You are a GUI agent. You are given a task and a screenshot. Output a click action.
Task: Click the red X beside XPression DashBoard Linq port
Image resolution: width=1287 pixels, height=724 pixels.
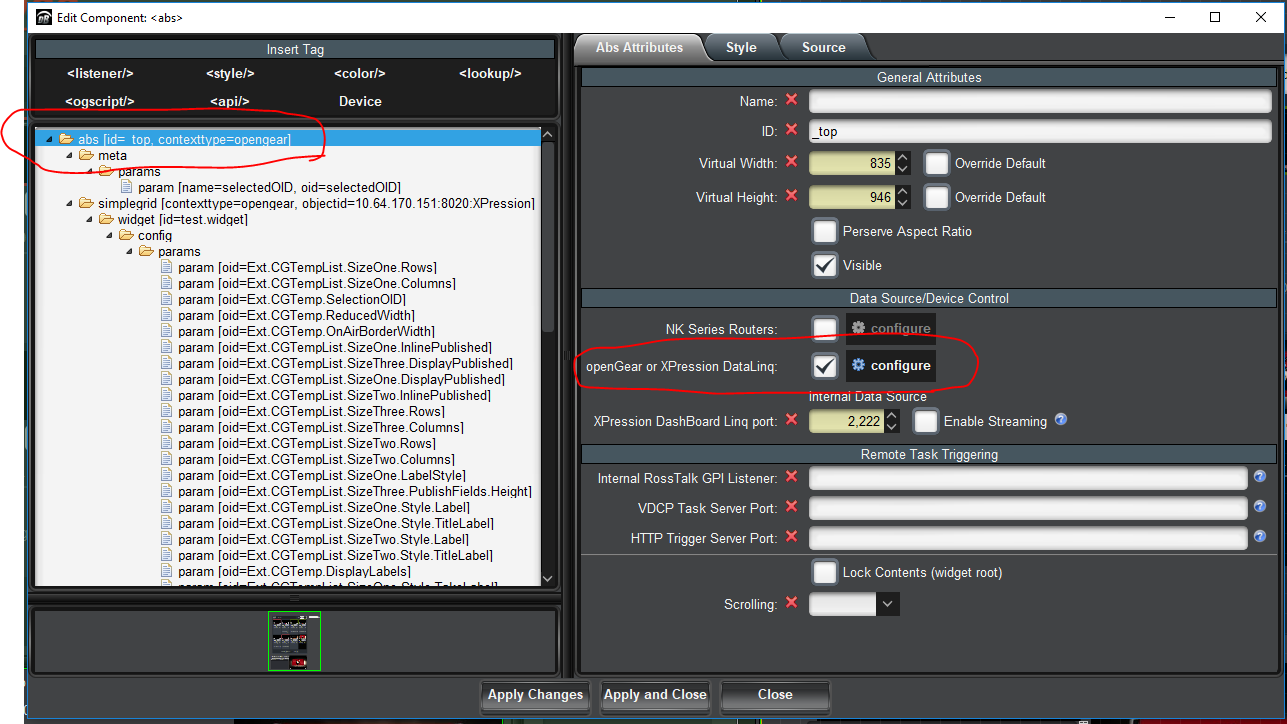pos(792,420)
